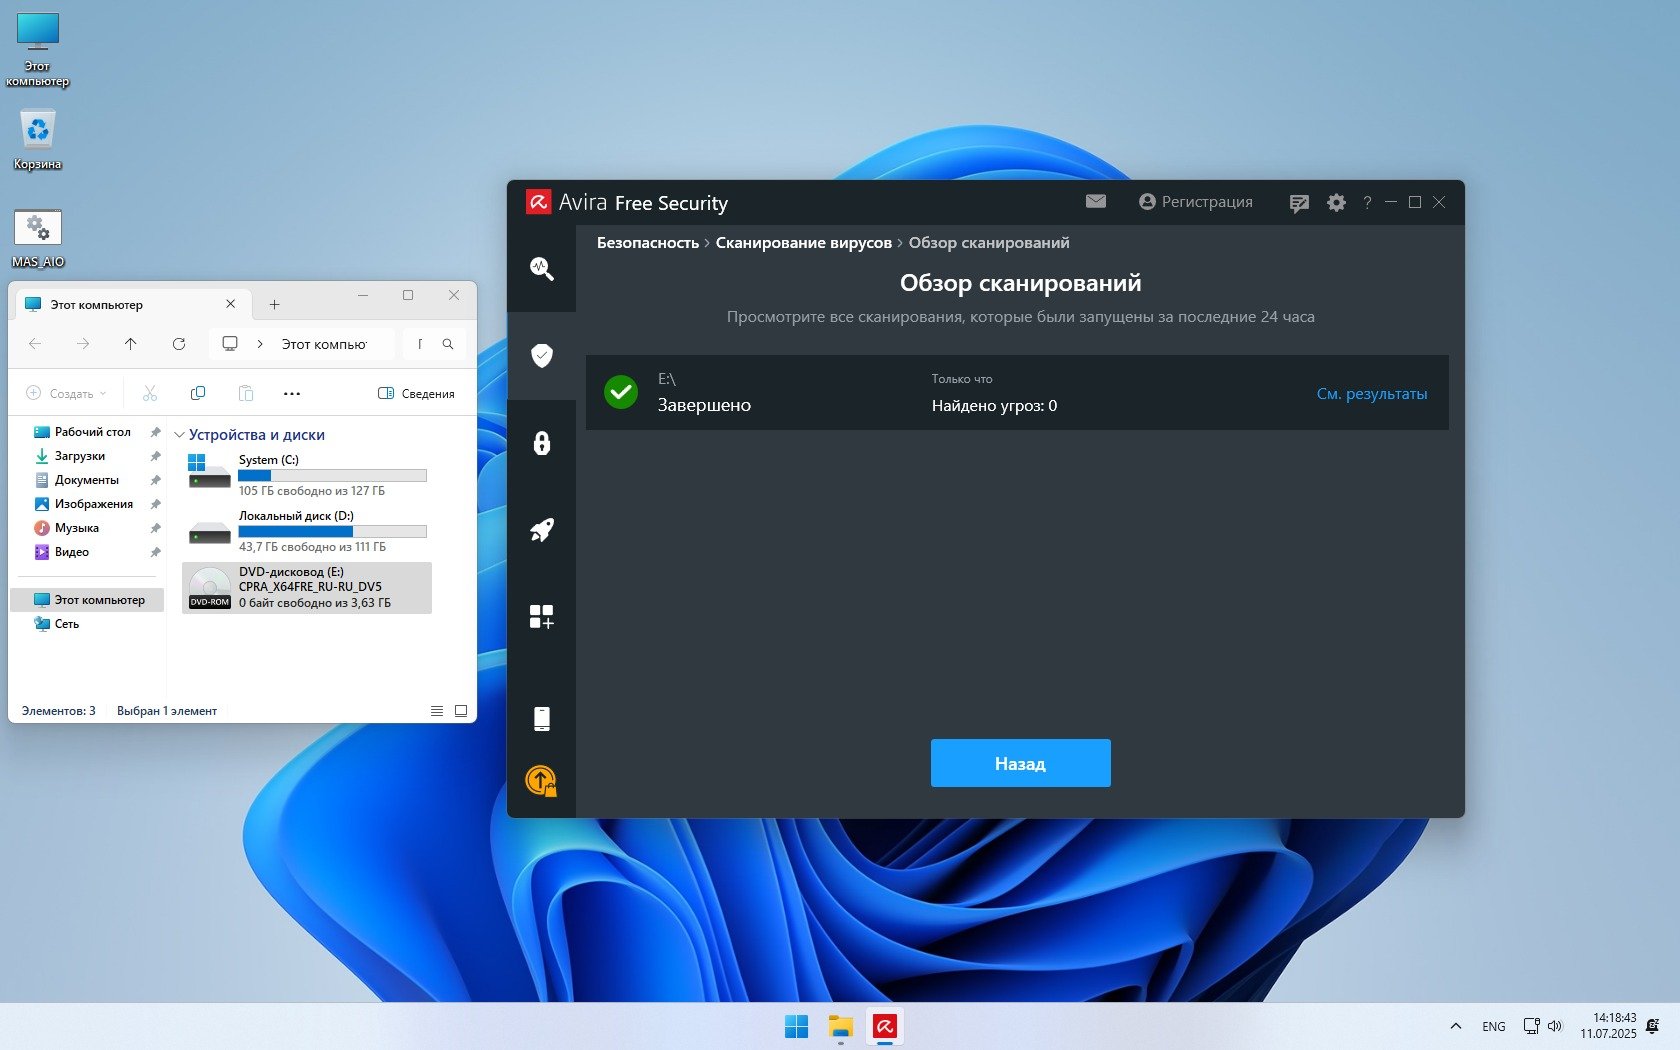Select Рабочий стол in Explorer sidebar
1680x1050 pixels.
click(x=92, y=432)
